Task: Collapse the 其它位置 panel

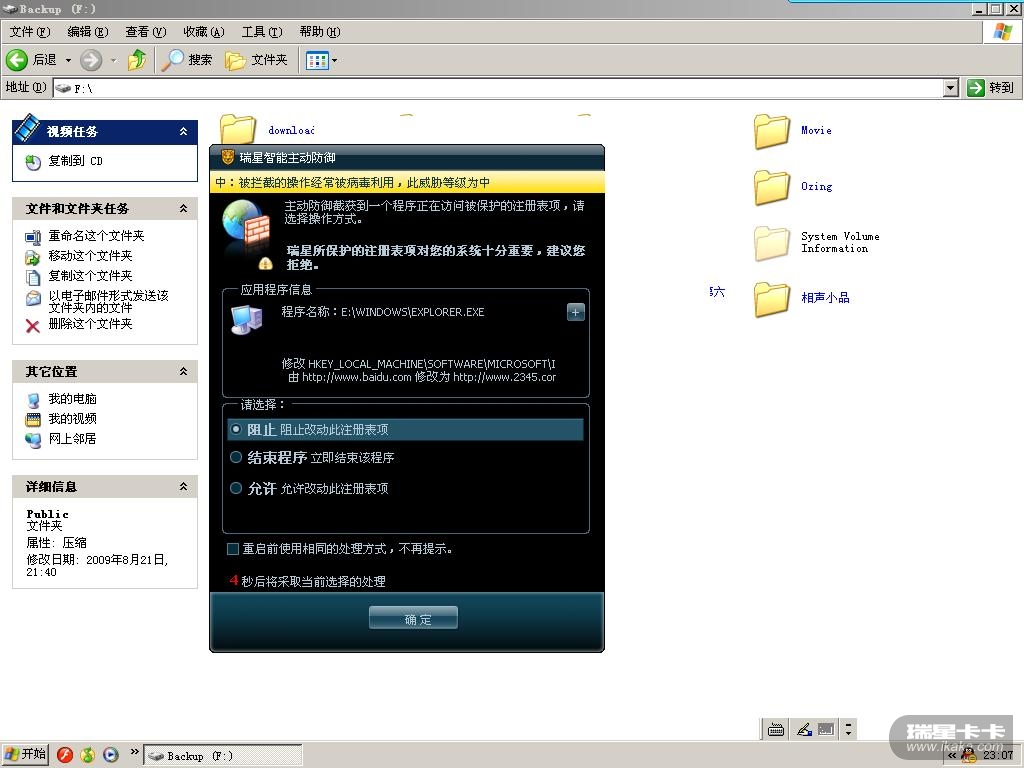Action: (x=184, y=371)
